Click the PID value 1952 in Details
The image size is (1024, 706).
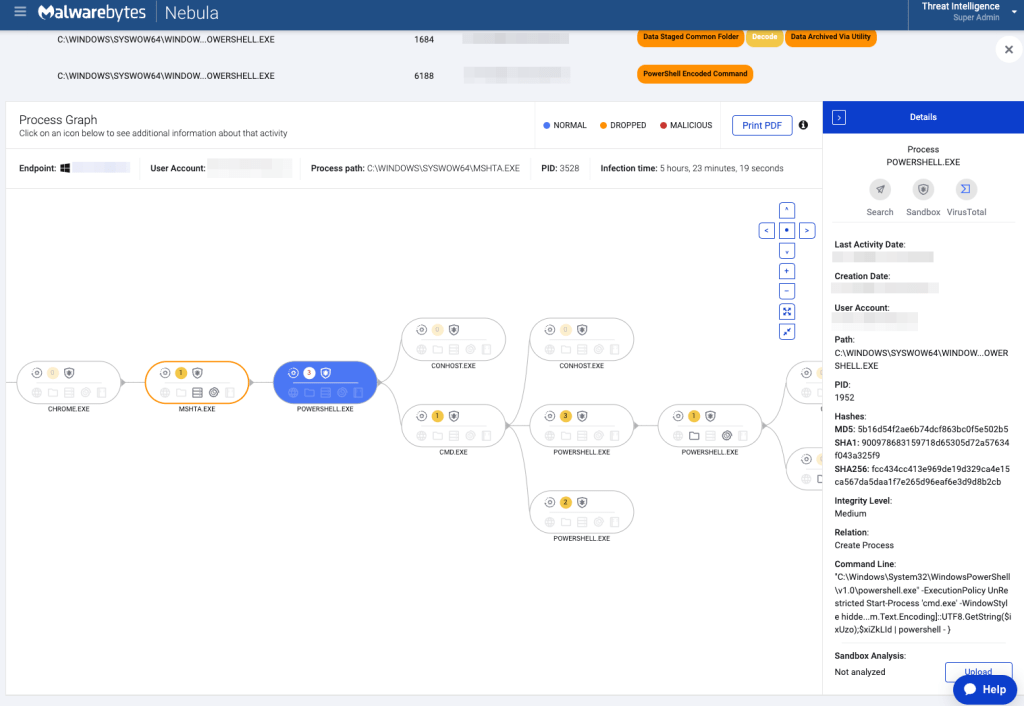pyautogui.click(x=844, y=398)
